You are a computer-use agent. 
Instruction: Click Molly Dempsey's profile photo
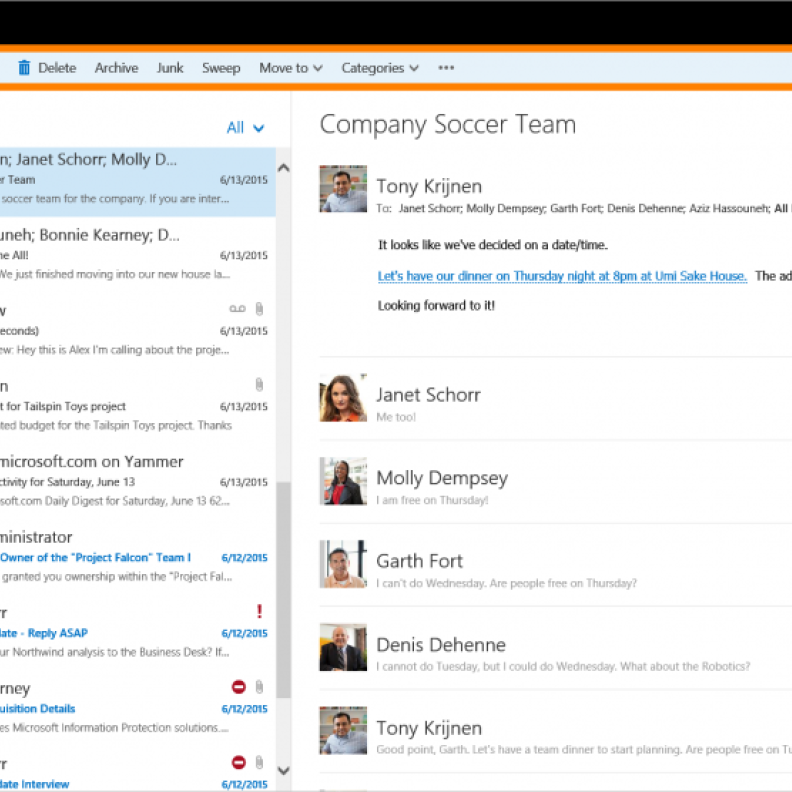343,481
